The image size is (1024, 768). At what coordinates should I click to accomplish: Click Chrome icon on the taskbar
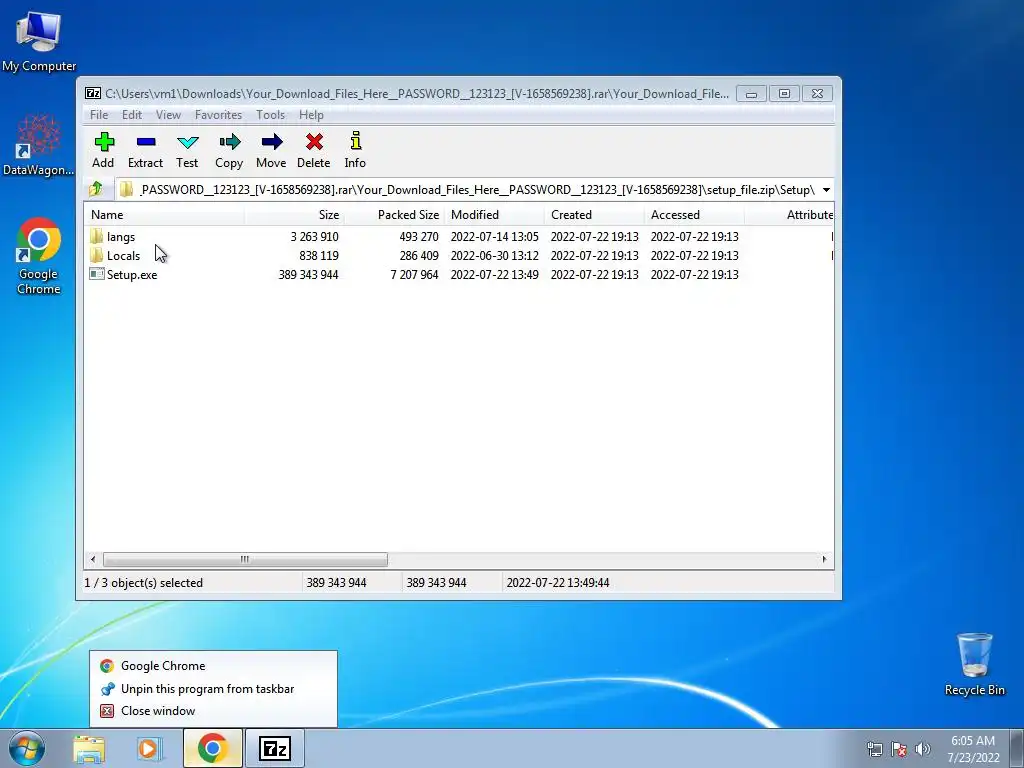click(x=212, y=748)
